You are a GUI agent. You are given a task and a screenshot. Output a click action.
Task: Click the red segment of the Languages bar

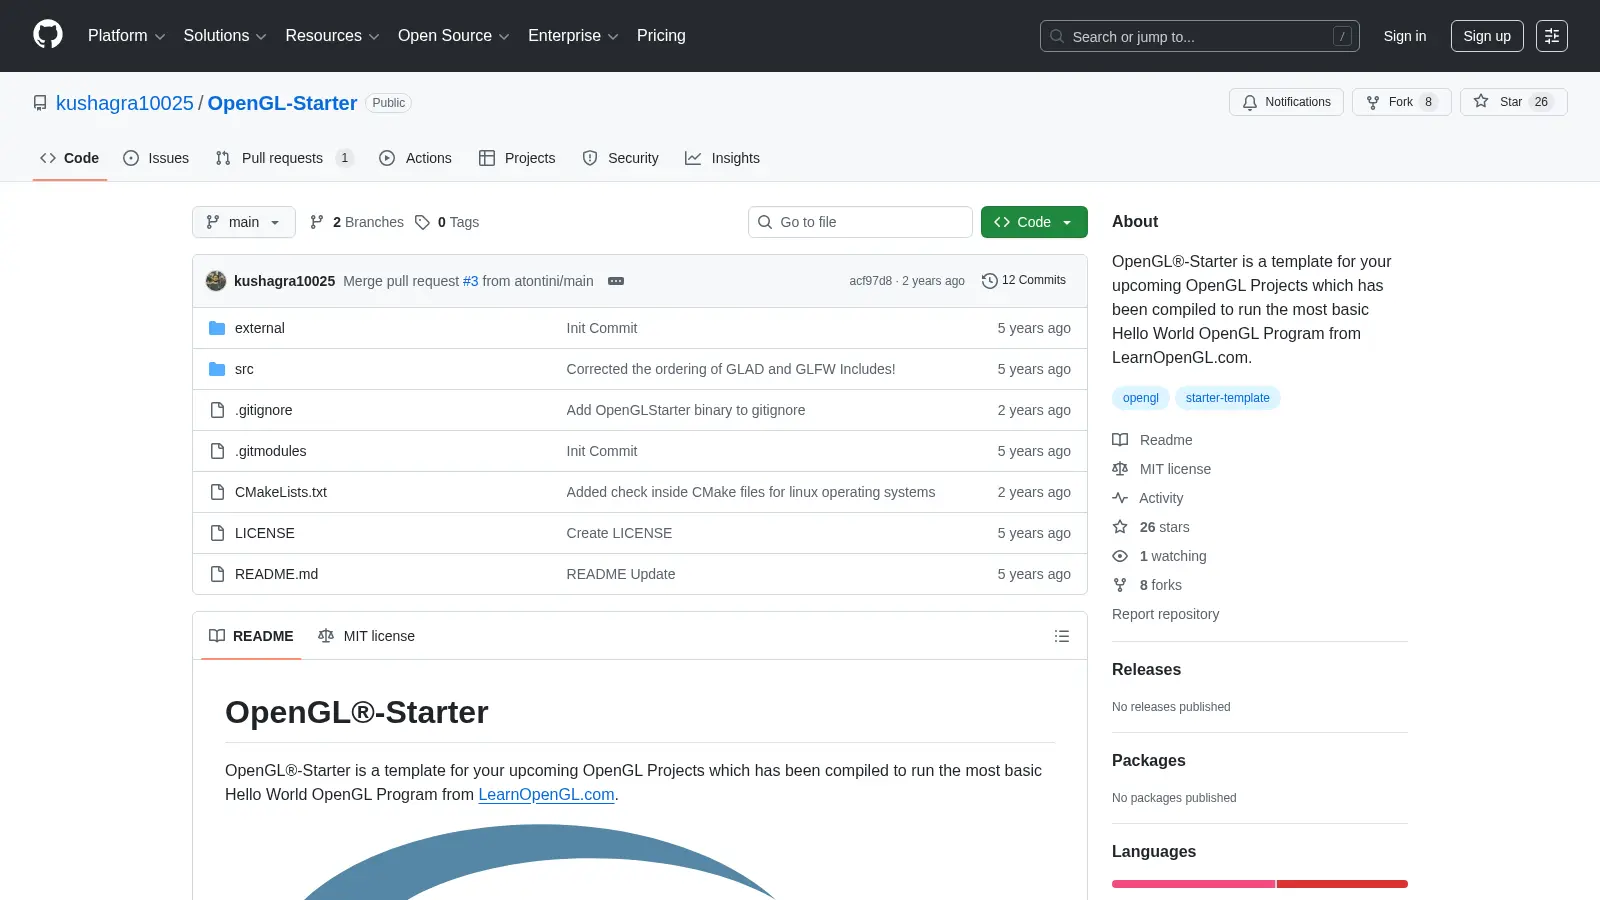click(1342, 884)
